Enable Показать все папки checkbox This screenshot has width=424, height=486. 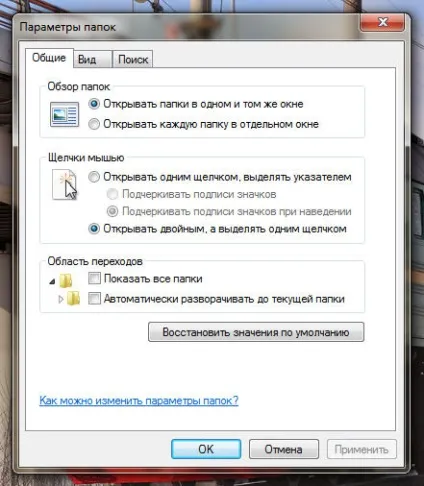(145, 278)
